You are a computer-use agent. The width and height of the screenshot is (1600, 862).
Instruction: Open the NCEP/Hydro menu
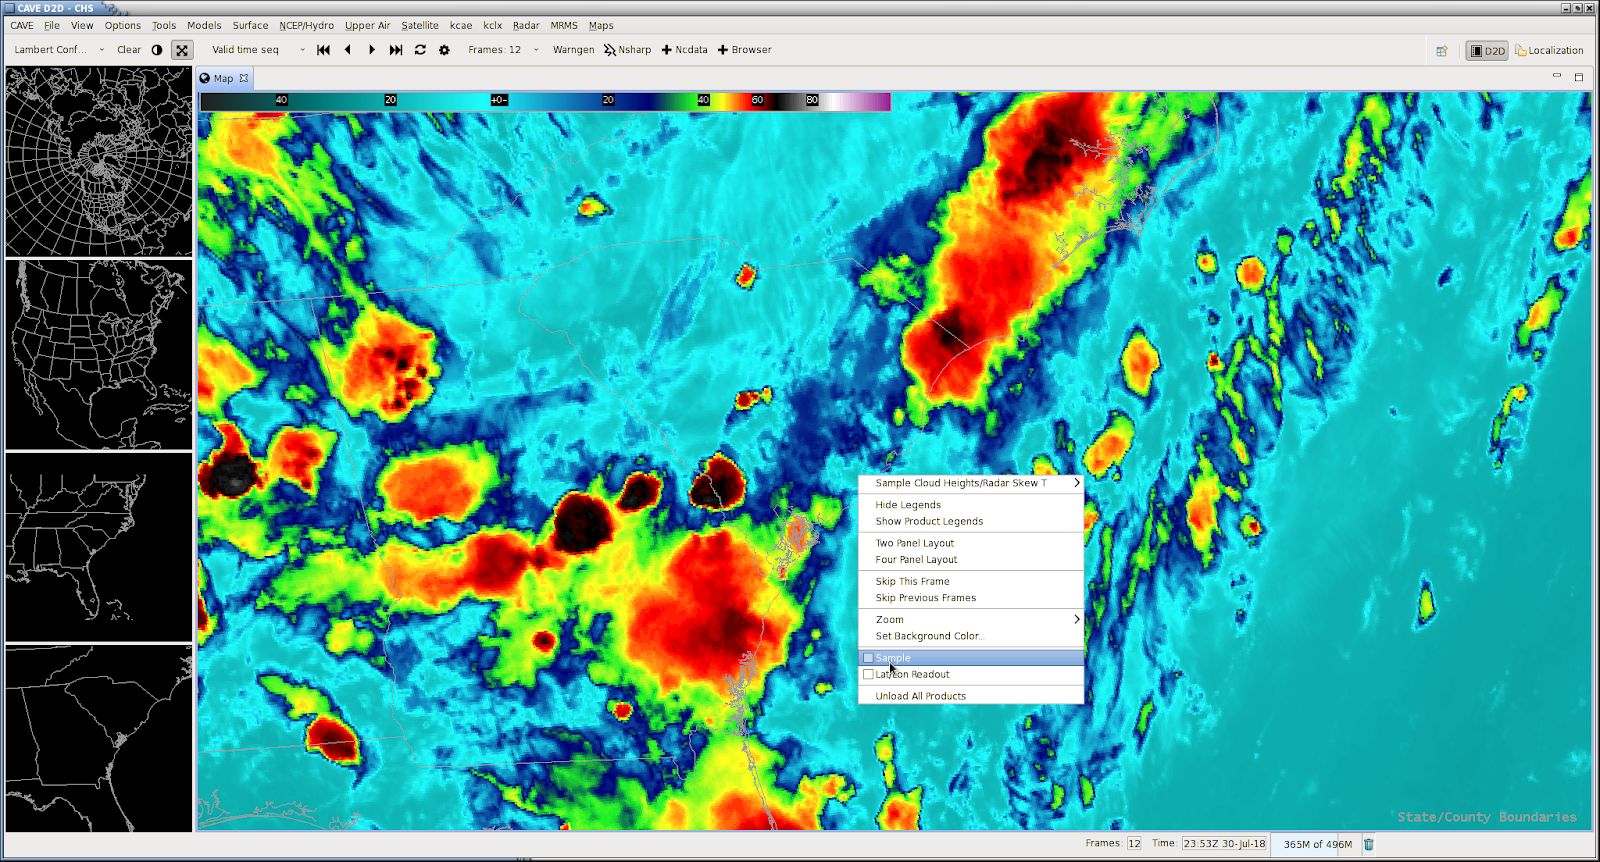pos(307,26)
